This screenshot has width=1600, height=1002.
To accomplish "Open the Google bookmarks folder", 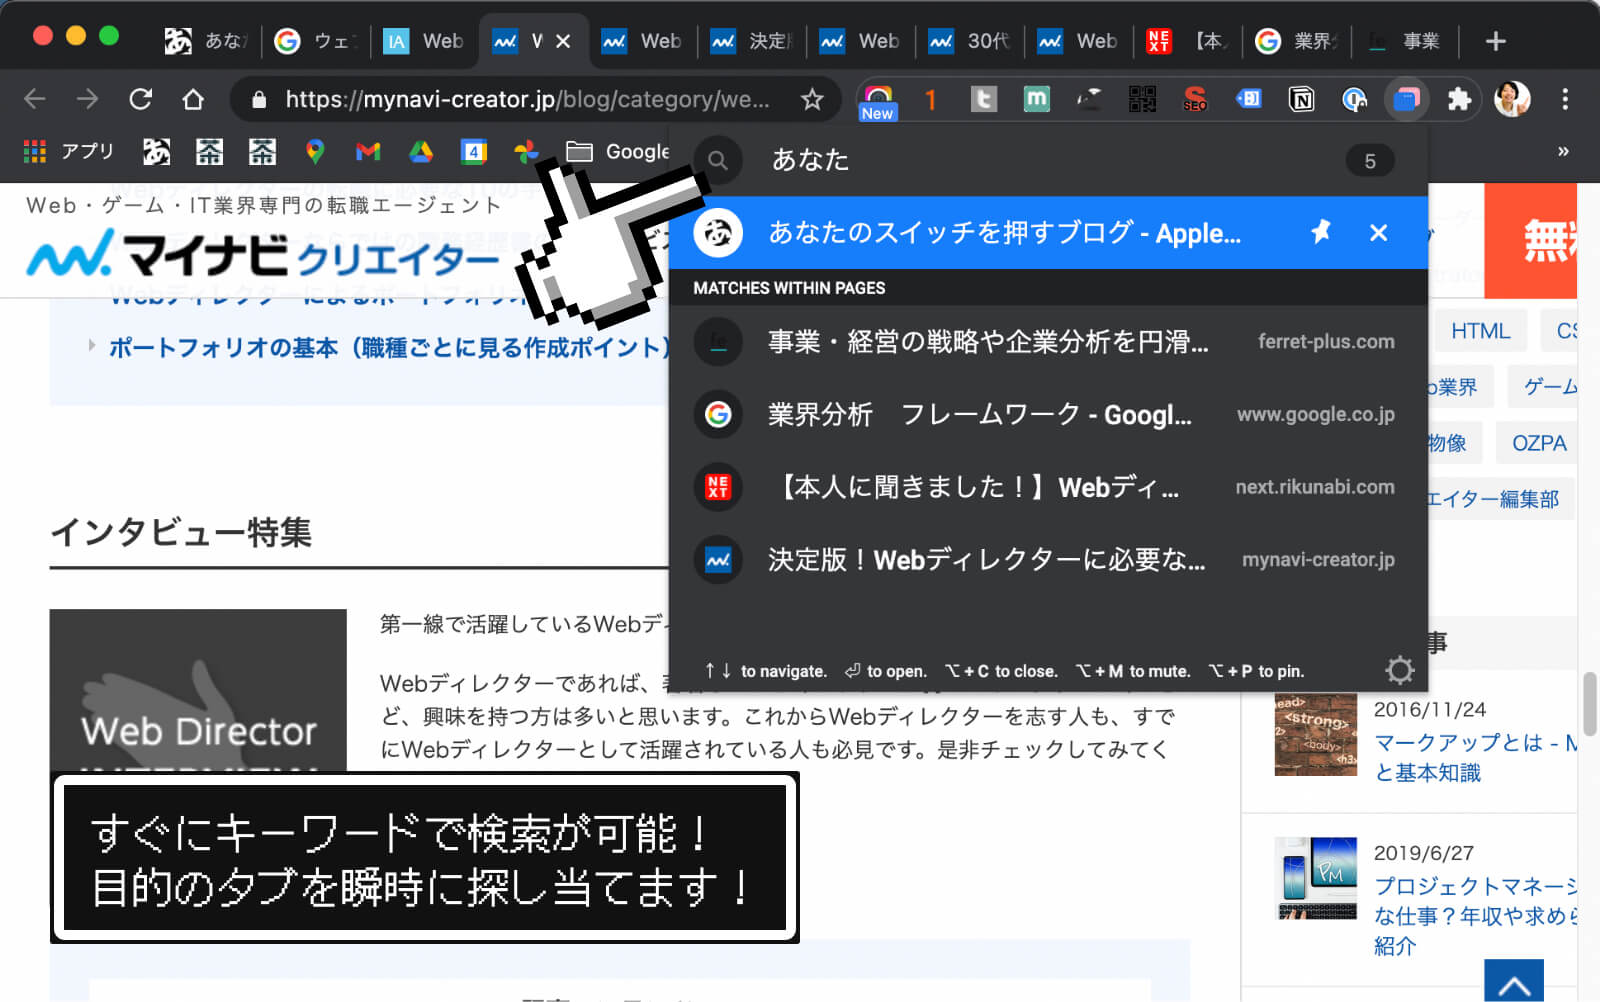I will [618, 151].
